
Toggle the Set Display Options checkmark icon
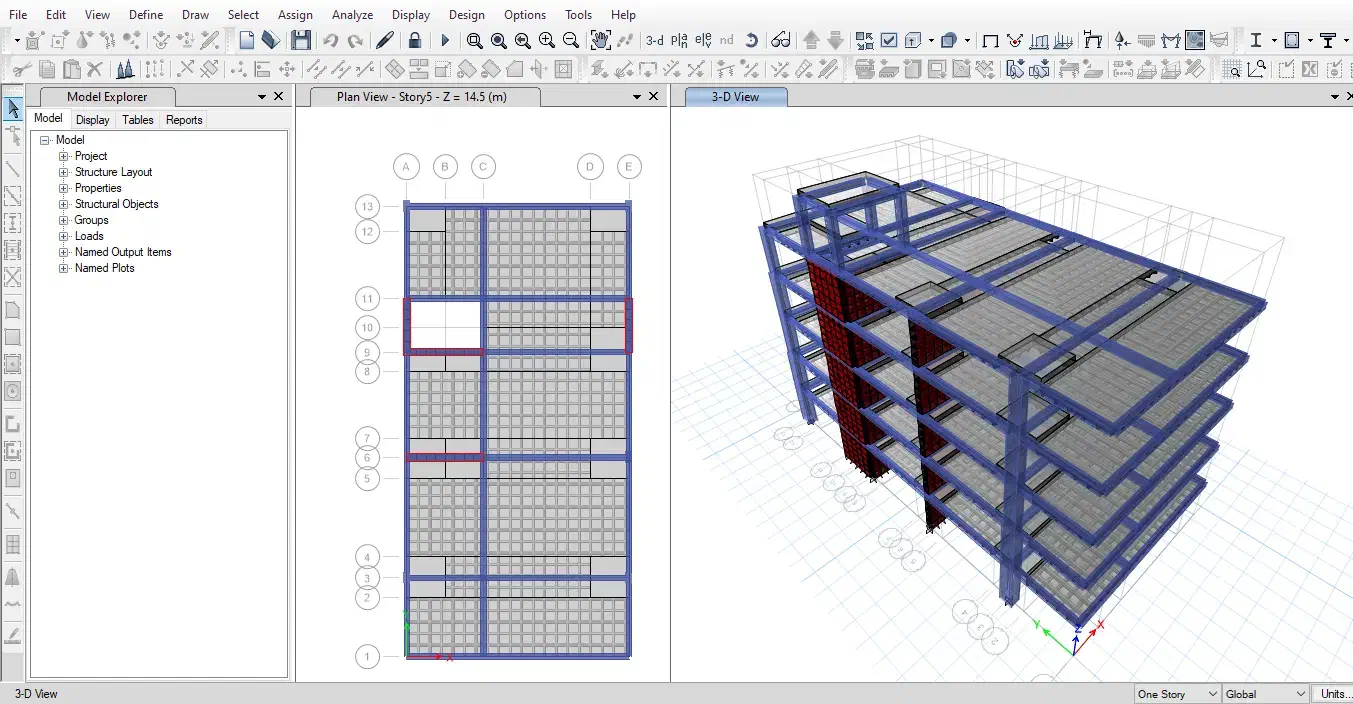889,41
